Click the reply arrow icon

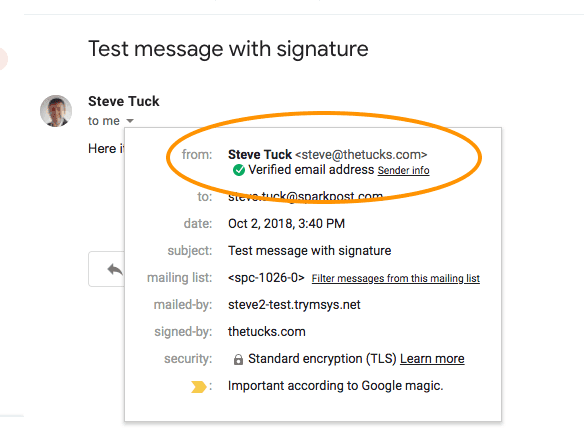pos(115,269)
